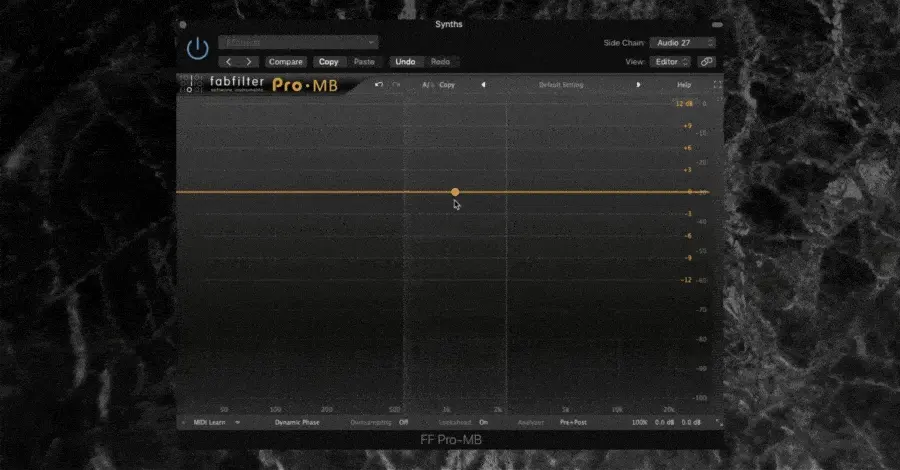The height and width of the screenshot is (470, 900).
Task: Click the first 0.0 dB level value
Action: click(x=664, y=422)
